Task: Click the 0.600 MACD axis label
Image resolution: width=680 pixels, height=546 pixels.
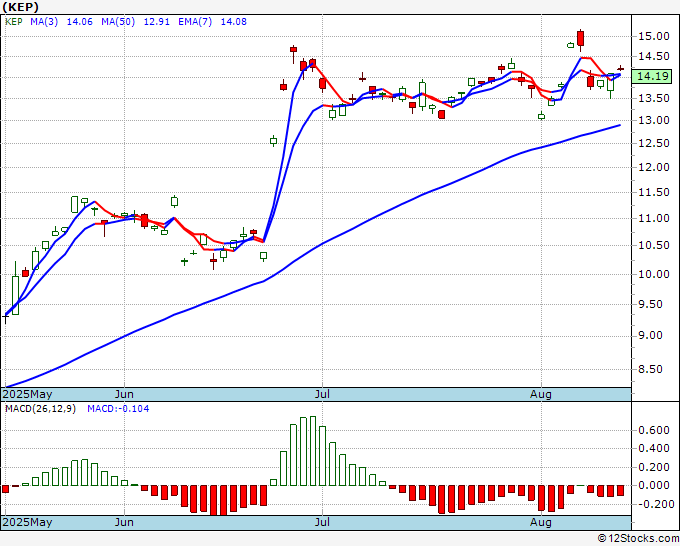Action: 654,430
